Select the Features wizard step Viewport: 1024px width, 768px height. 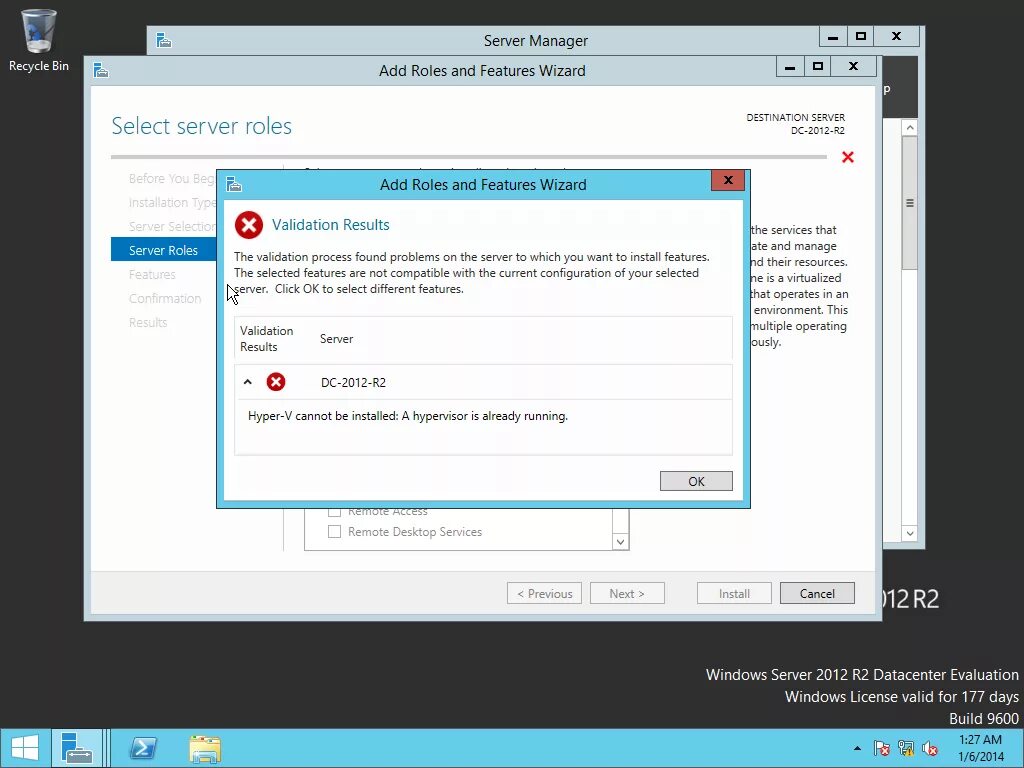point(152,274)
